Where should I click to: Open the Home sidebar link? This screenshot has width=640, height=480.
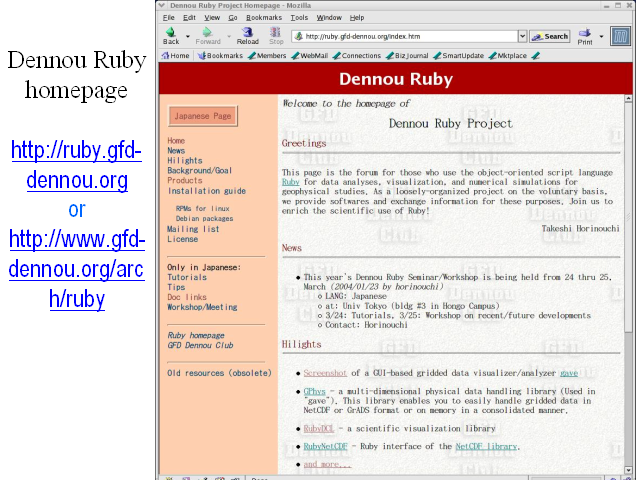pyautogui.click(x=176, y=140)
